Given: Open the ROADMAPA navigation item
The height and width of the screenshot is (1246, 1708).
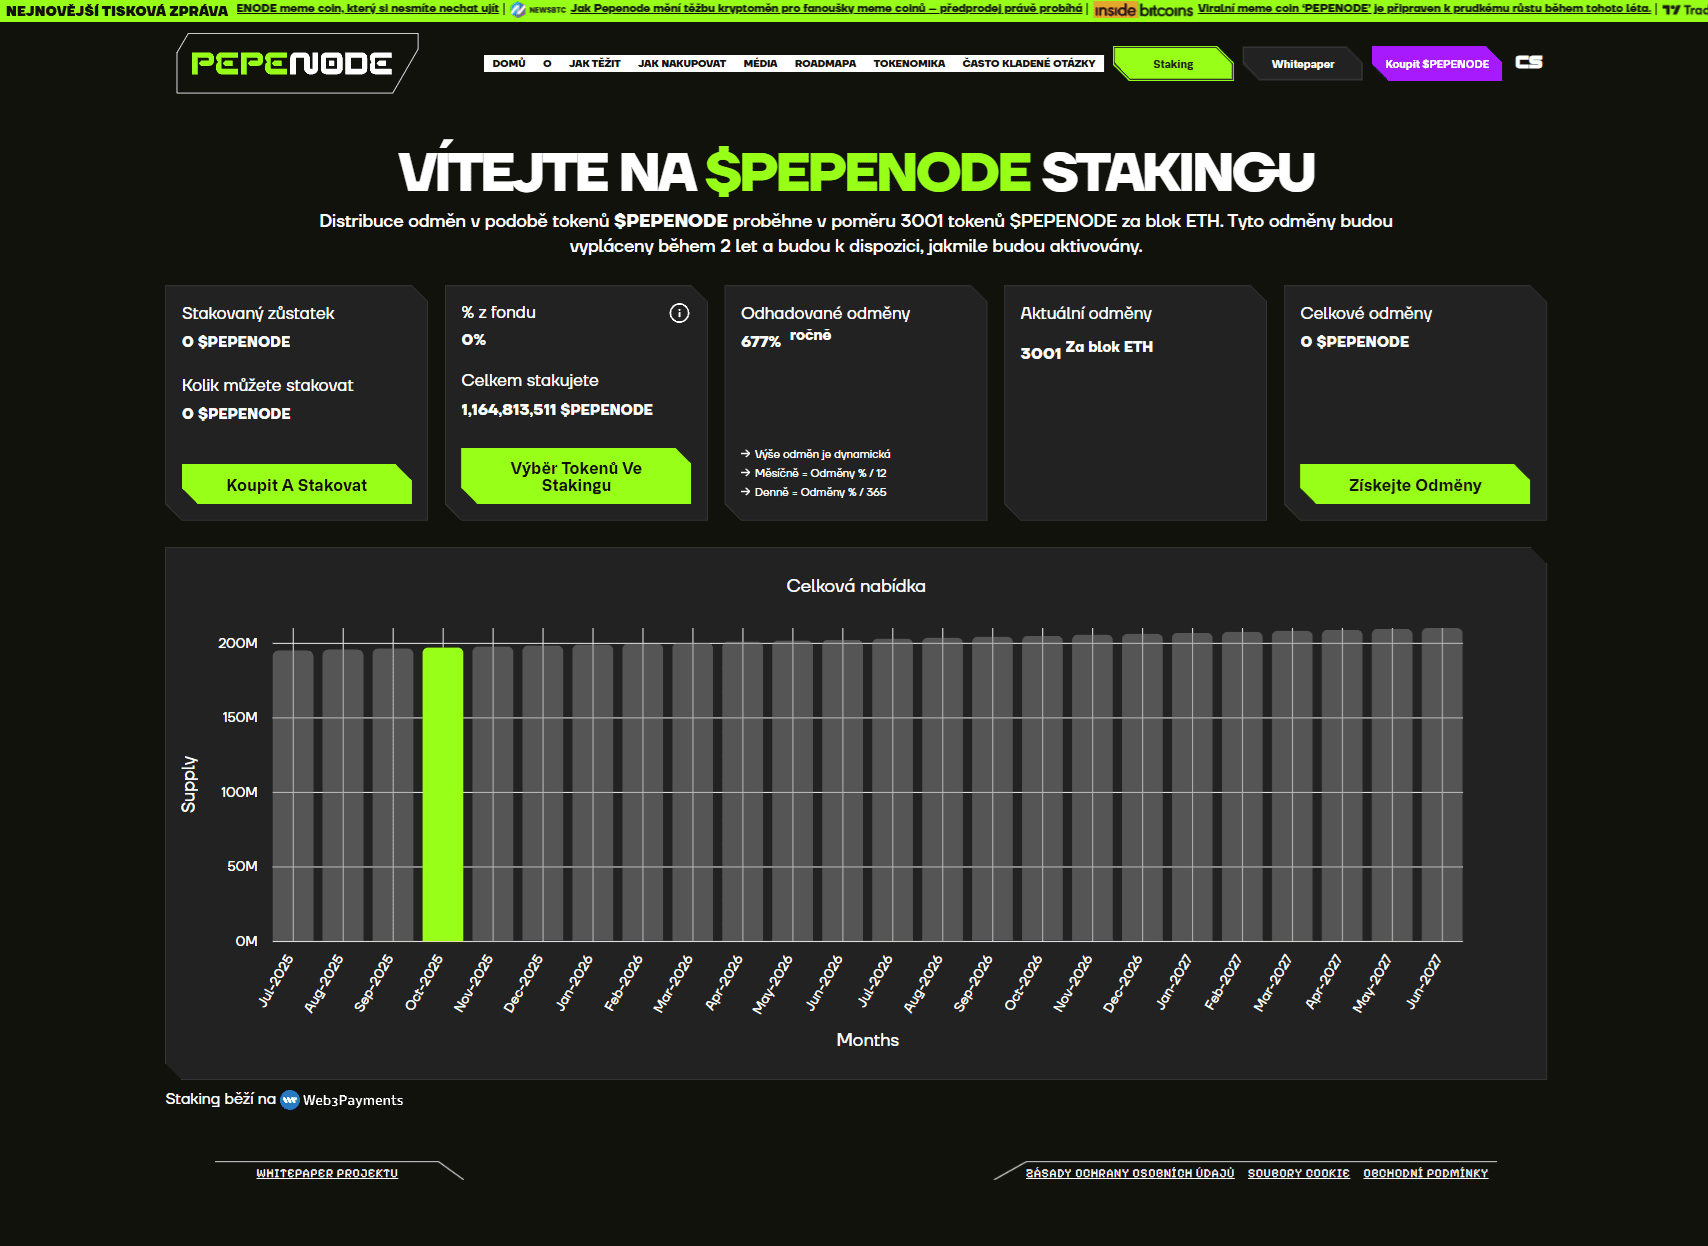Looking at the screenshot, I should coord(825,64).
